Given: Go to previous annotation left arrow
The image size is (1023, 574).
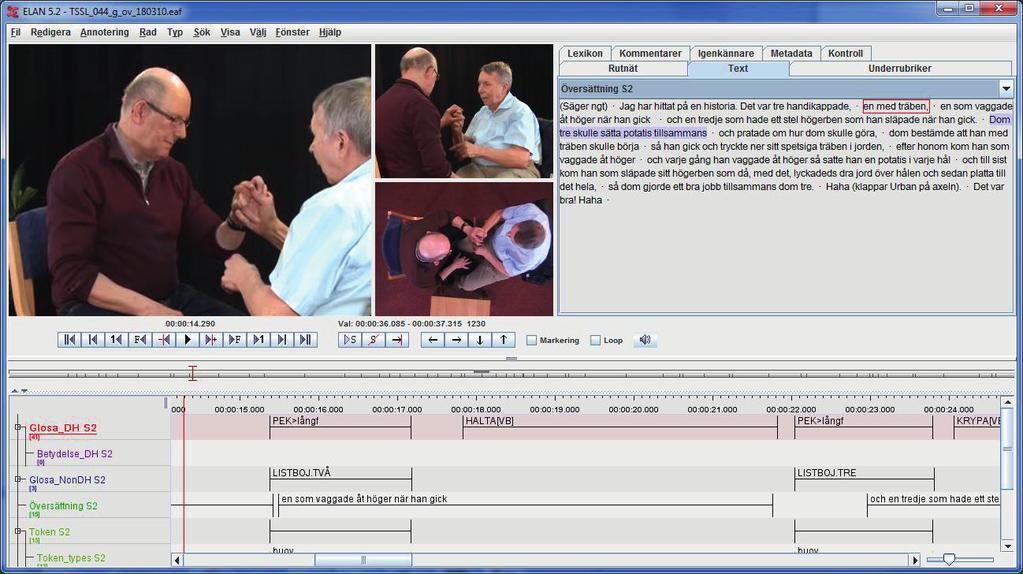Looking at the screenshot, I should (x=433, y=340).
